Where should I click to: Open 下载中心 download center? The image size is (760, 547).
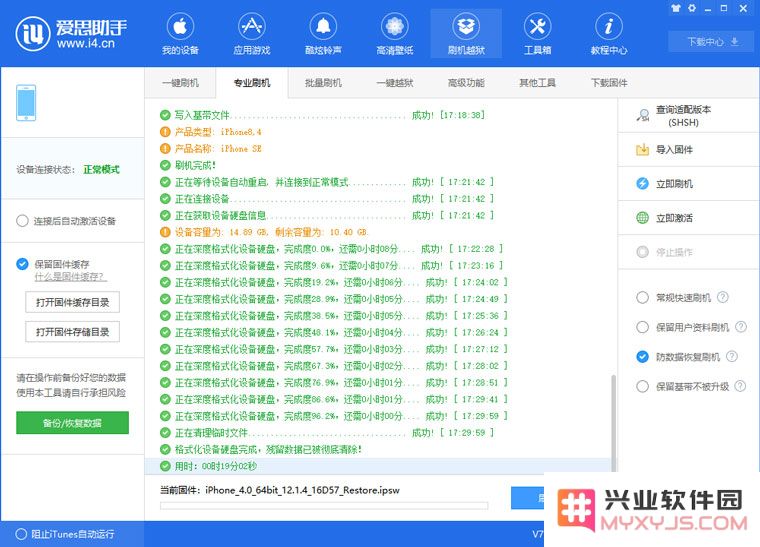(712, 42)
